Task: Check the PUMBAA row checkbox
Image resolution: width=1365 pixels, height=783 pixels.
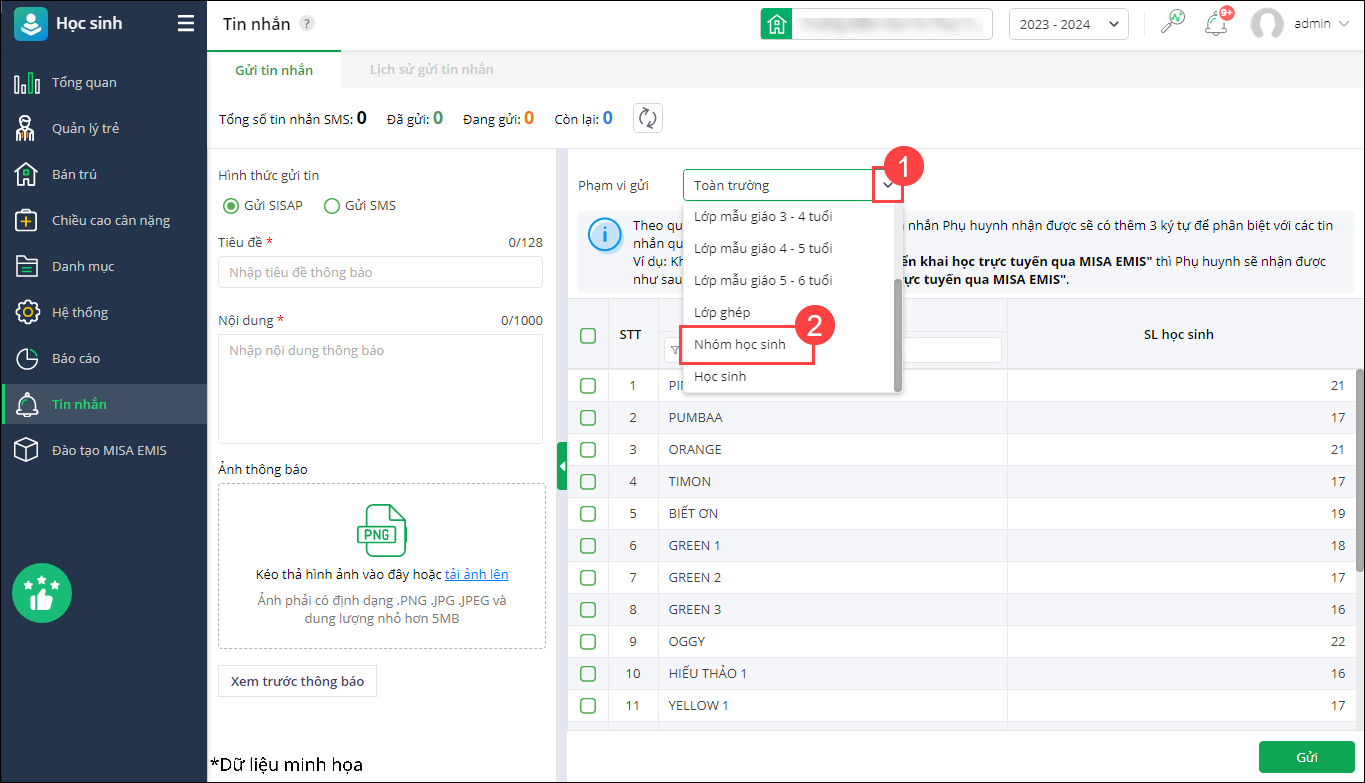Action: [588, 417]
